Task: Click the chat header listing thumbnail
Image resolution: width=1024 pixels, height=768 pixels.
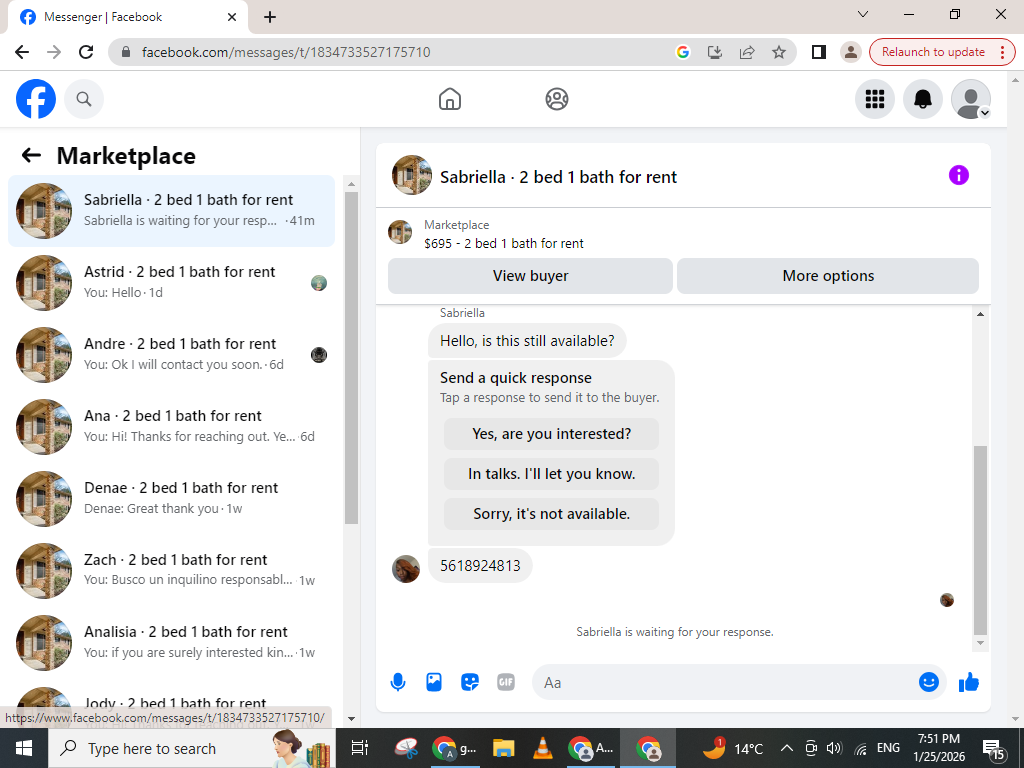Action: point(411,175)
